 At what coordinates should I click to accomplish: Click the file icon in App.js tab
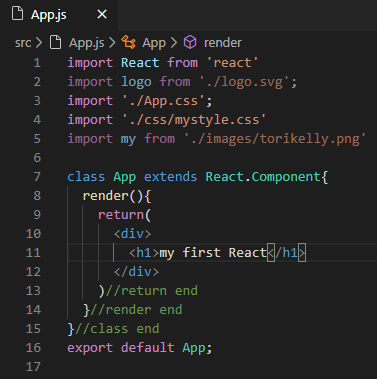(17, 14)
